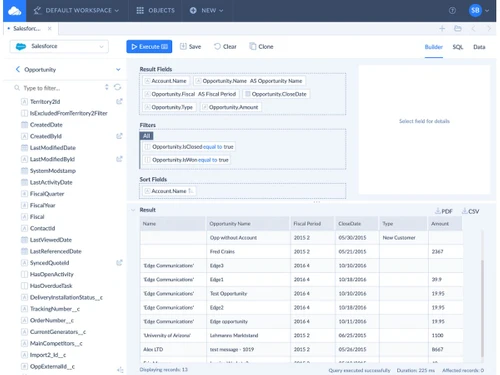500x375 pixels.
Task: Toggle the All filter group condition
Action: [146, 136]
